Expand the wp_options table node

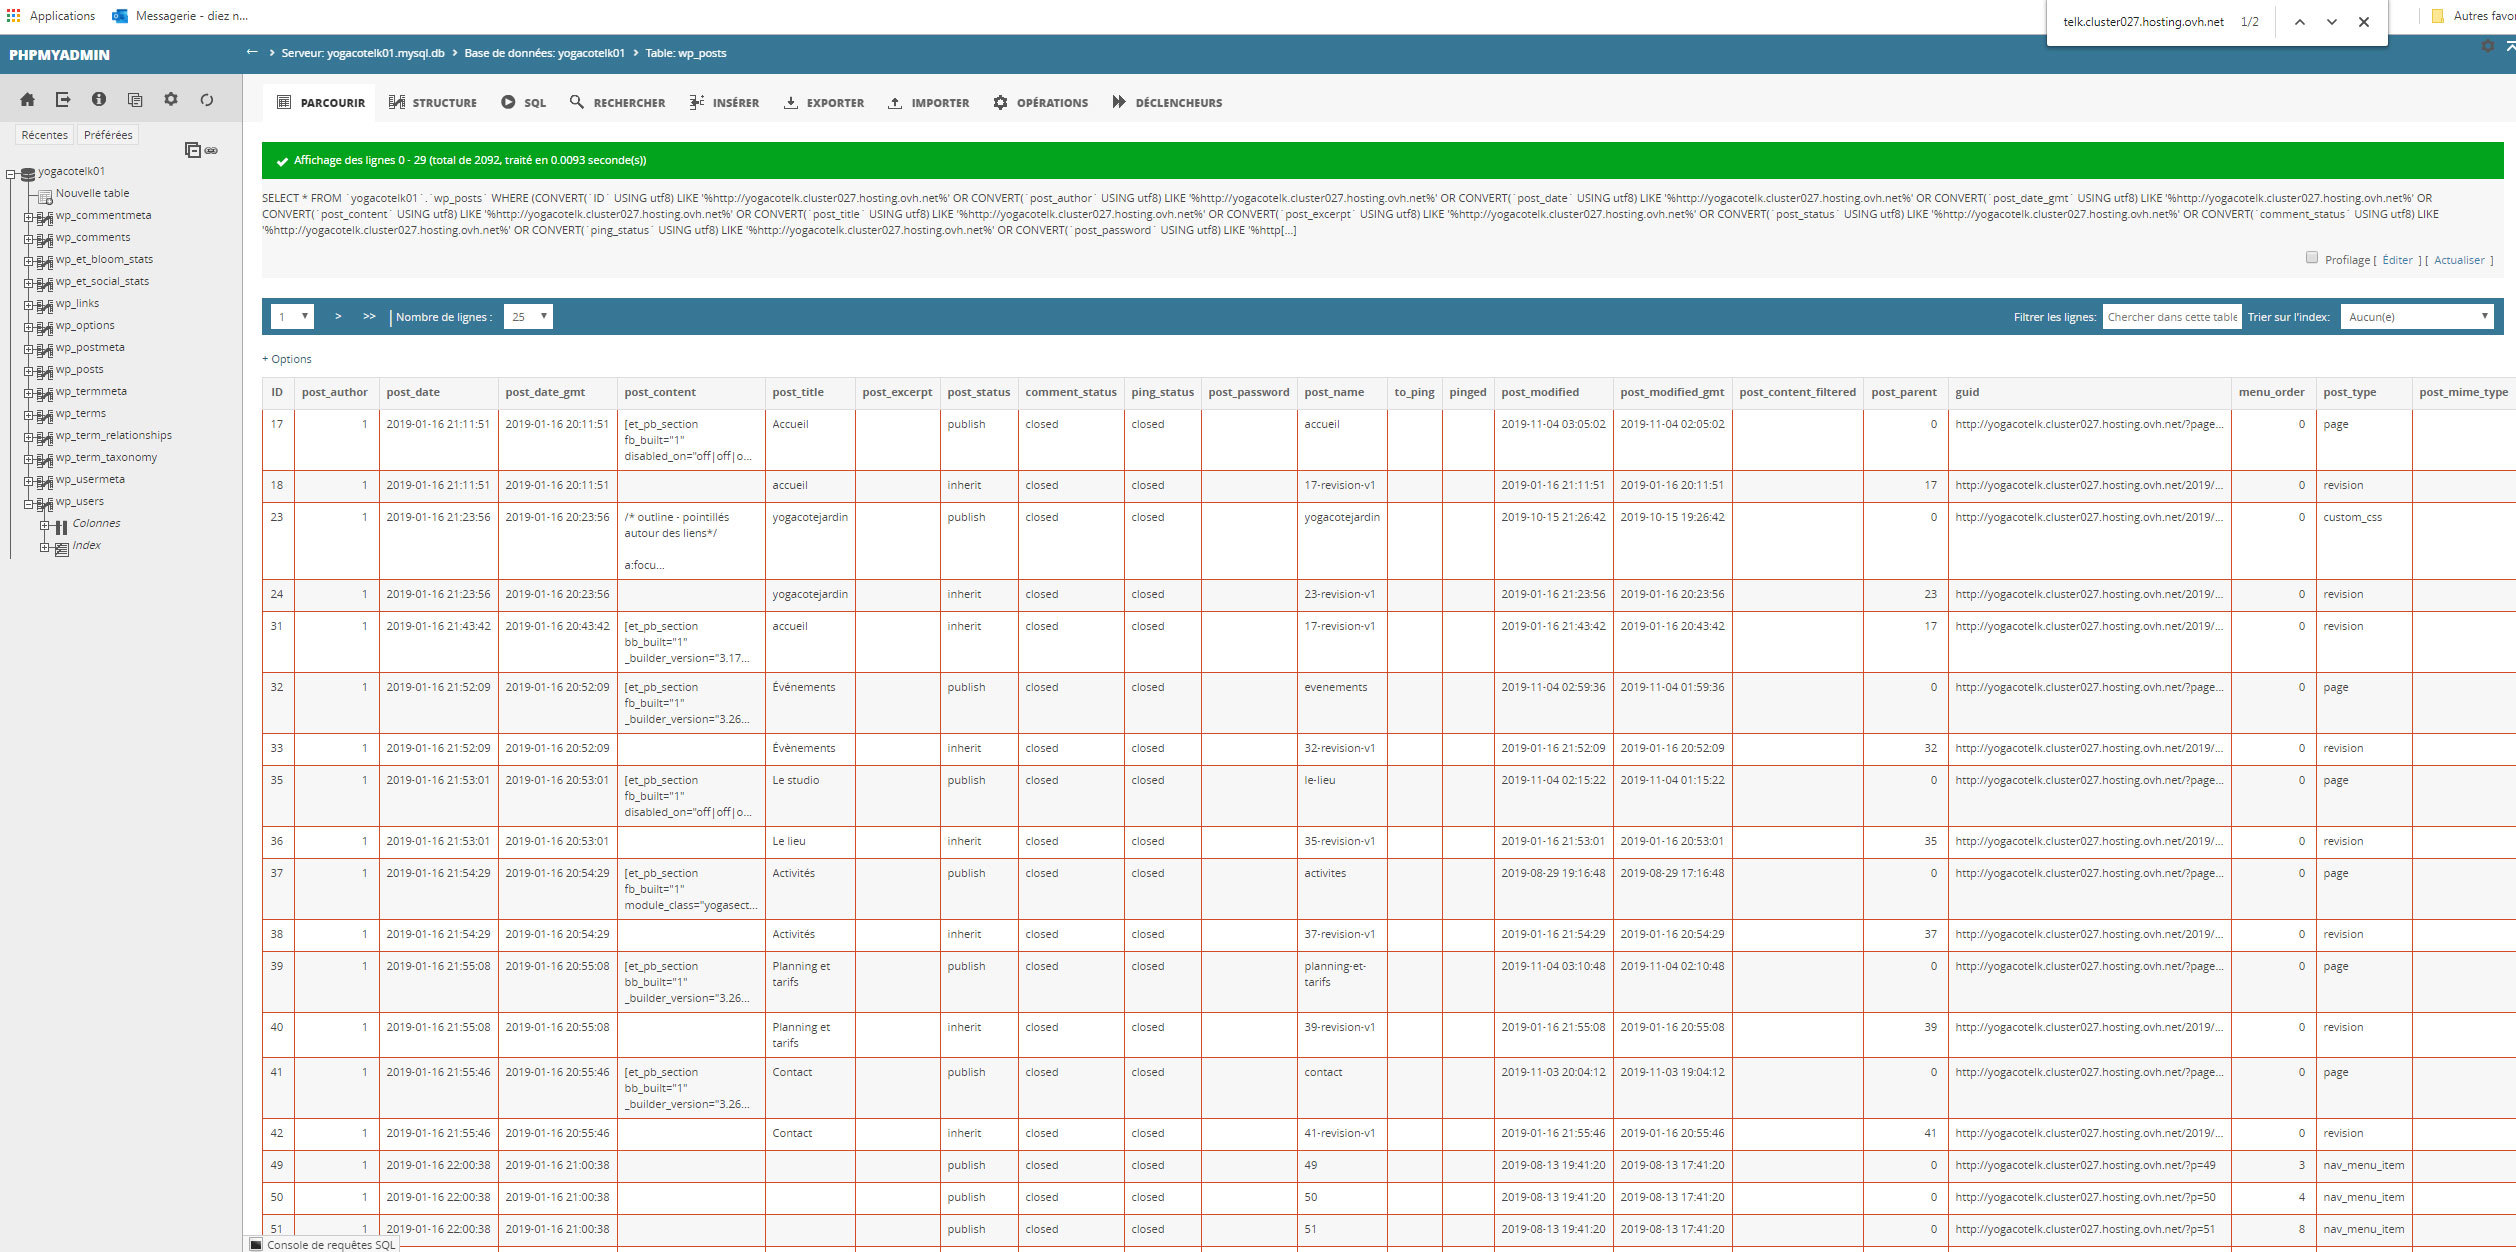tap(29, 326)
